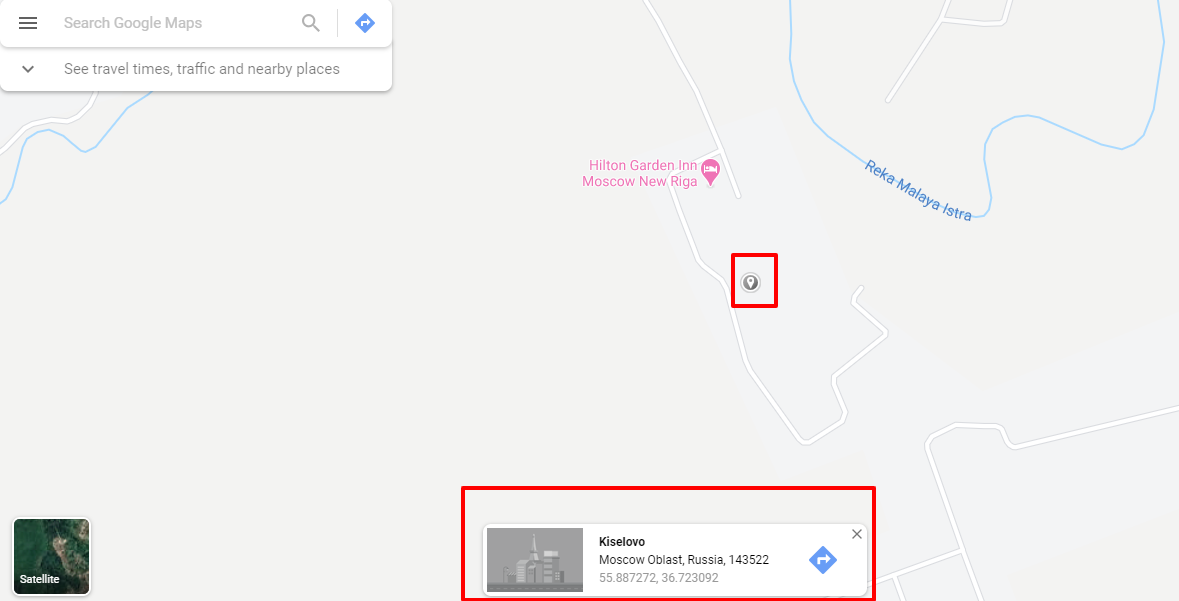The width and height of the screenshot is (1179, 601).
Task: Close the Kiselovo info card
Action: [856, 534]
